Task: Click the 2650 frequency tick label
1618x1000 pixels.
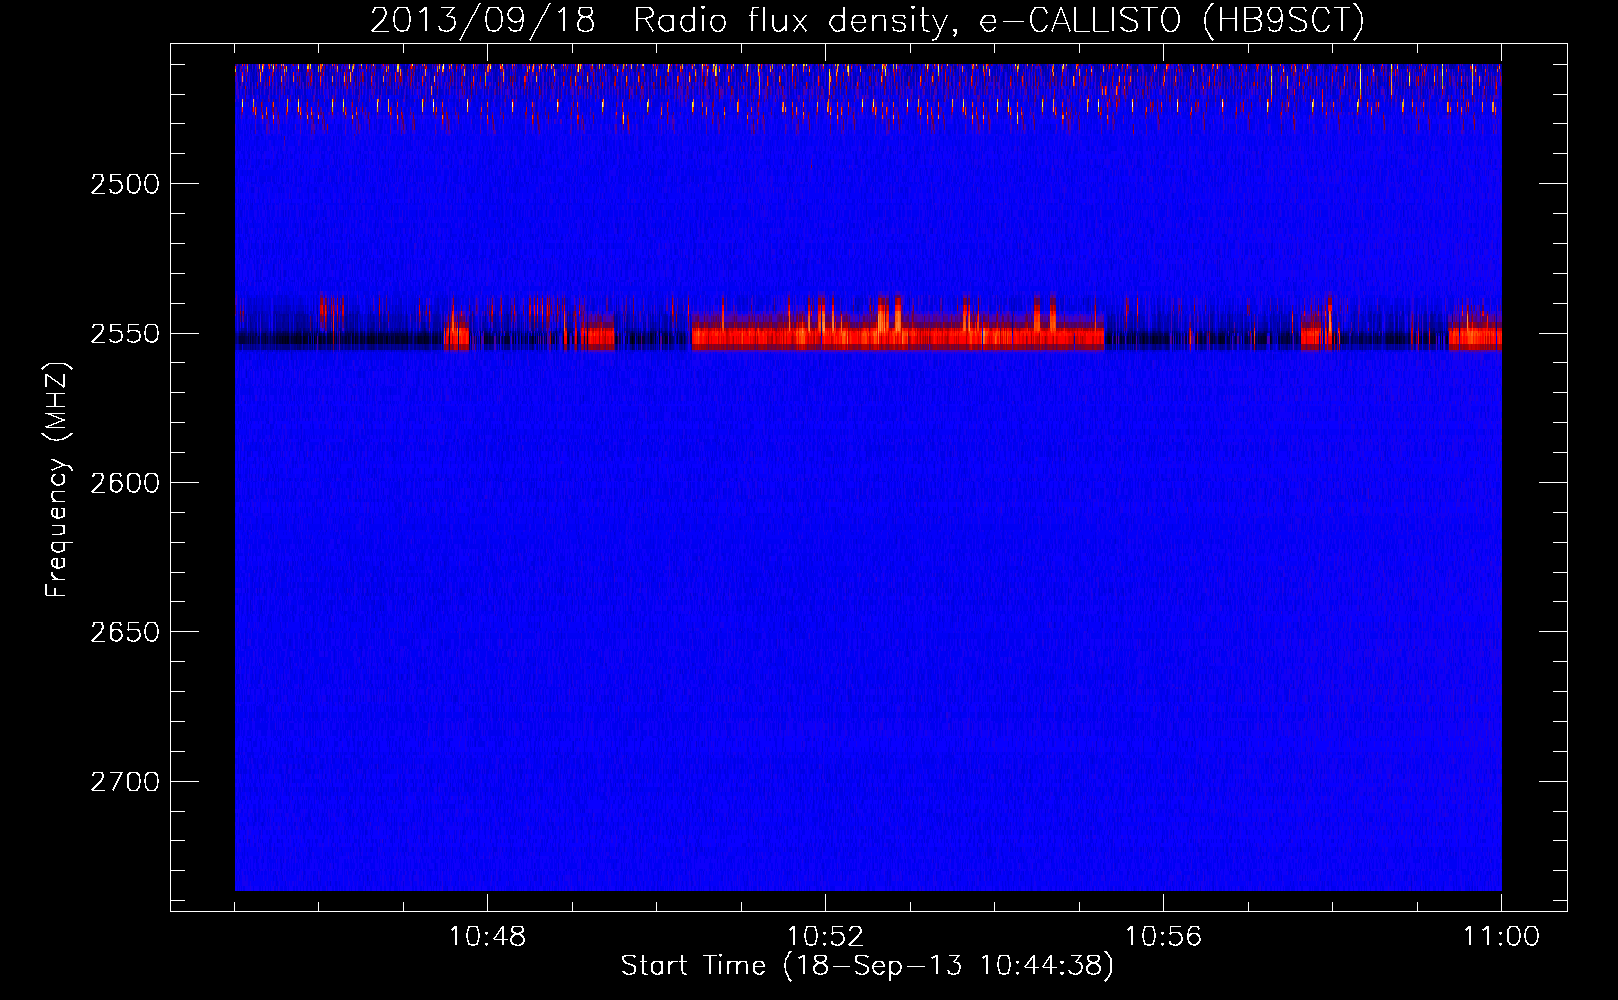Action: pos(125,632)
